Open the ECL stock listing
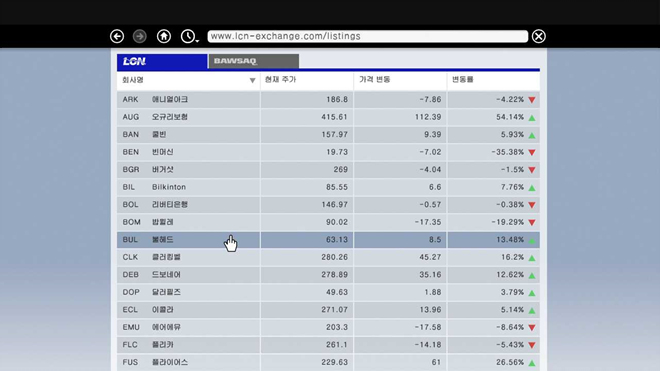 coord(328,310)
